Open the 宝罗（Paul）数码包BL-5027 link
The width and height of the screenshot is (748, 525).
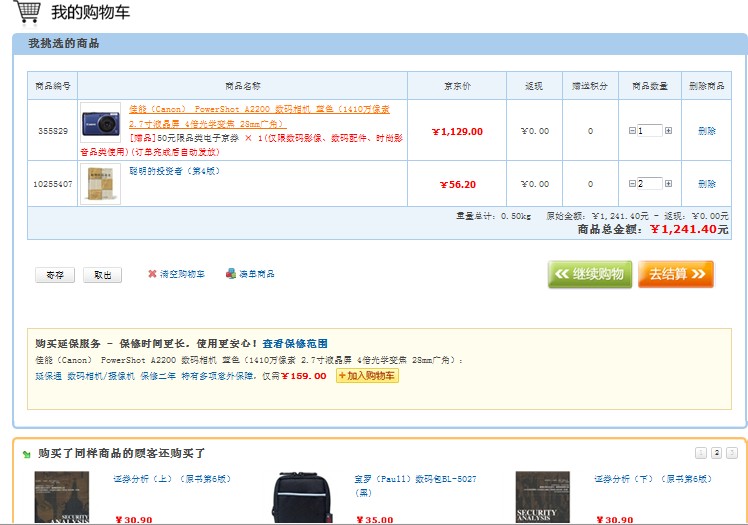pyautogui.click(x=415, y=485)
